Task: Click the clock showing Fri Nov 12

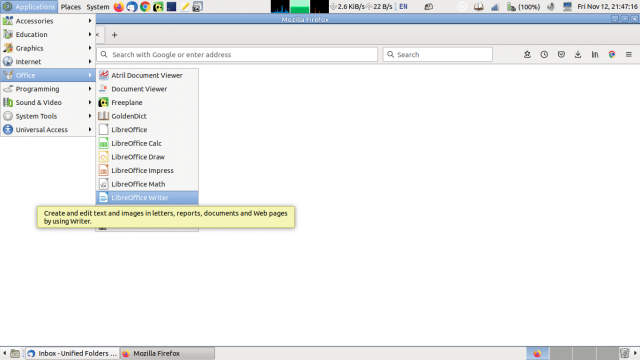Action: pos(607,7)
